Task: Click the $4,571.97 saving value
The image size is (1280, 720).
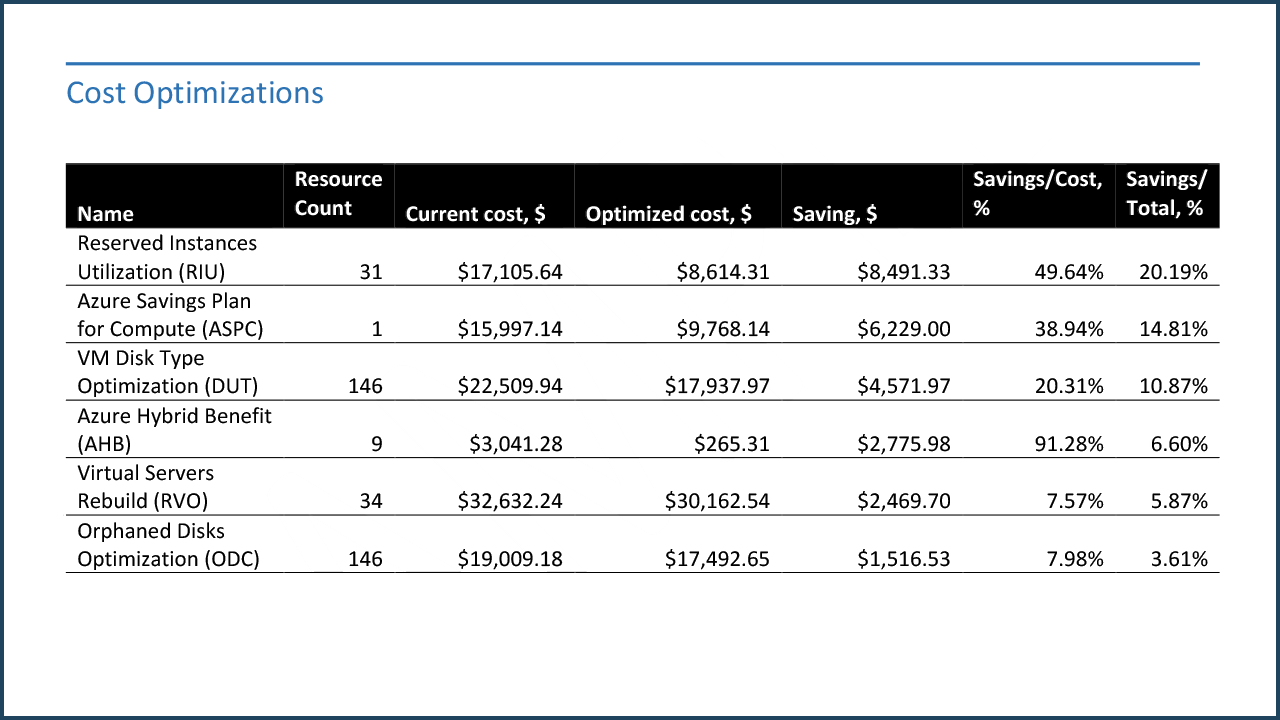Action: (x=903, y=387)
